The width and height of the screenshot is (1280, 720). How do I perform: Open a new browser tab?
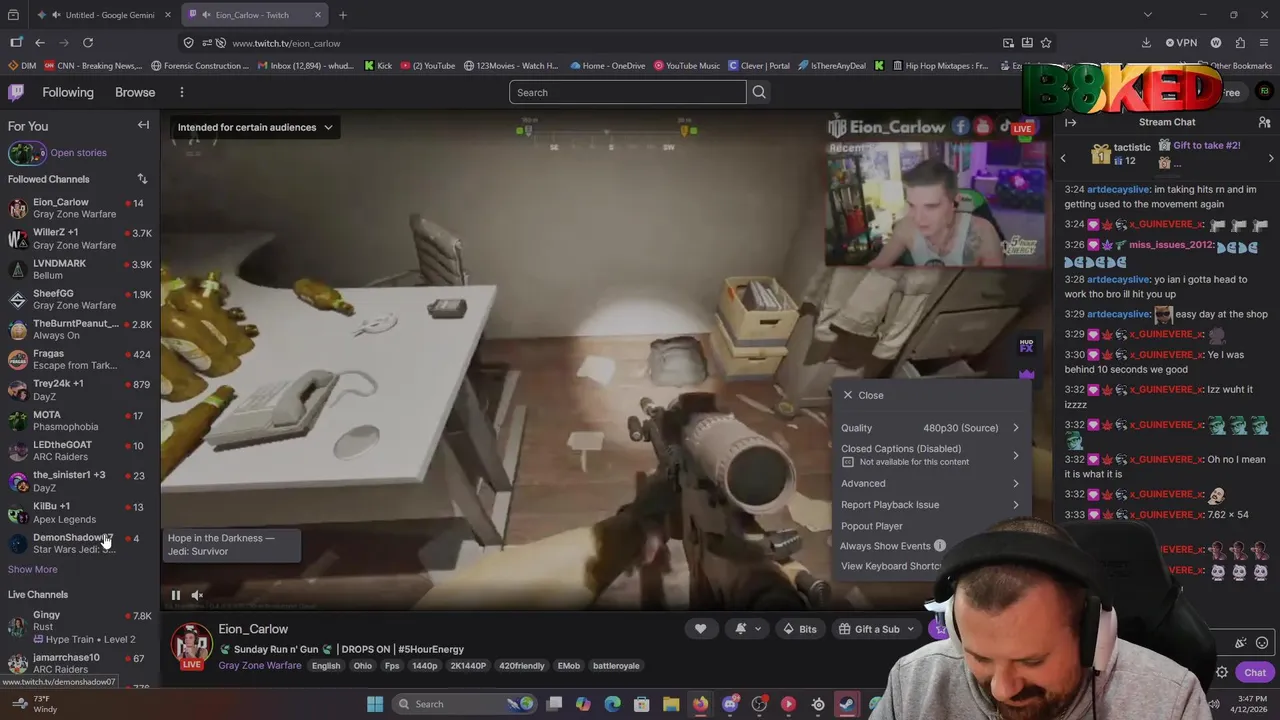pos(342,15)
